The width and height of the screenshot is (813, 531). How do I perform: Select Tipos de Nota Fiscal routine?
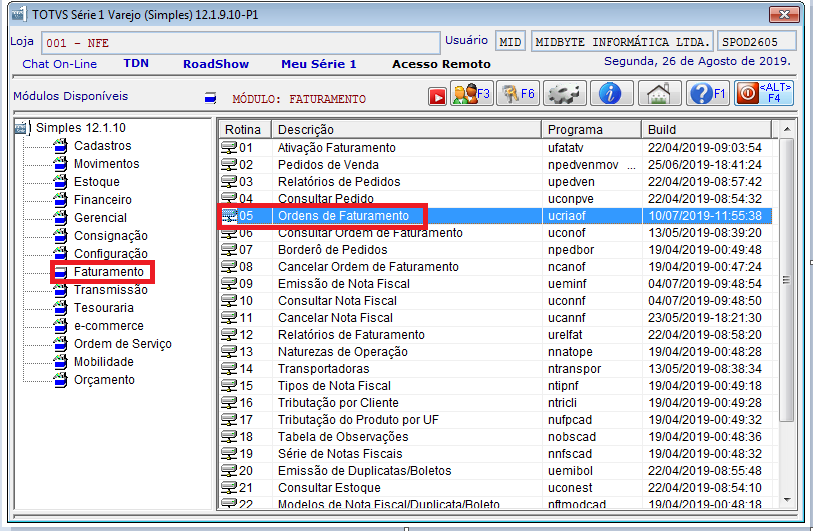pyautogui.click(x=496, y=386)
